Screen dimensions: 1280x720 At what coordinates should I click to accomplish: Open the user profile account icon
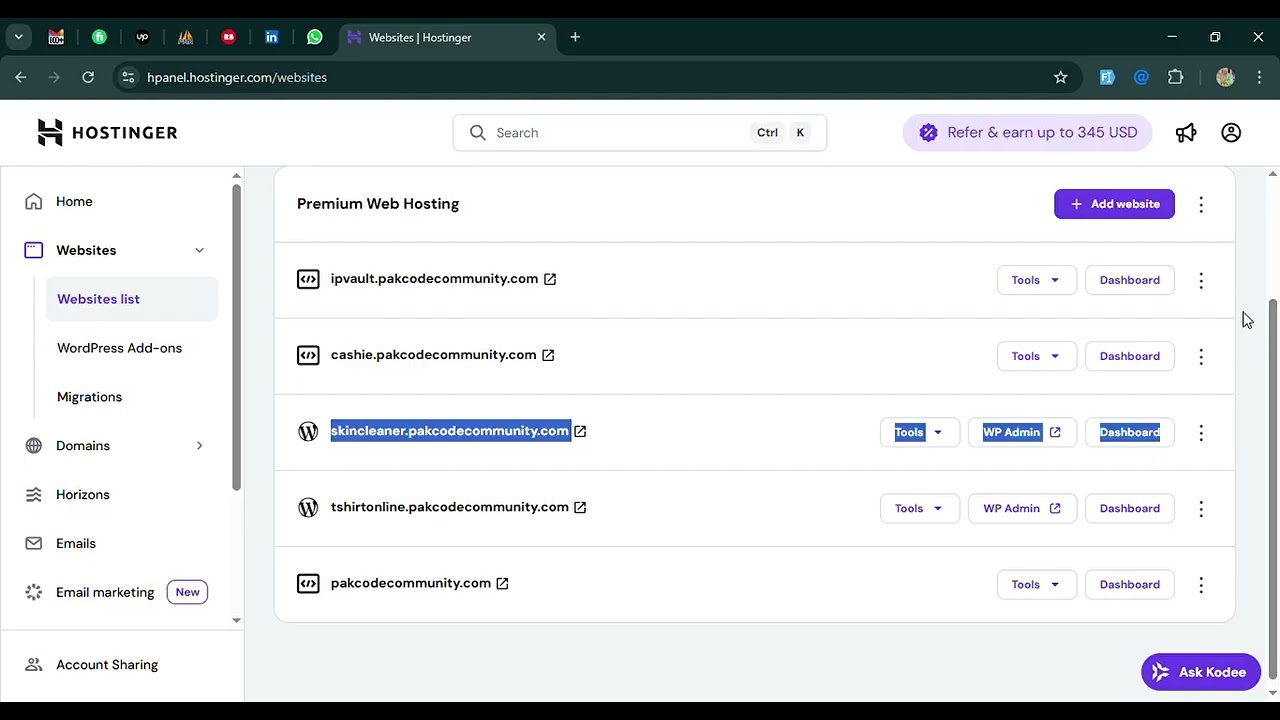tap(1231, 133)
